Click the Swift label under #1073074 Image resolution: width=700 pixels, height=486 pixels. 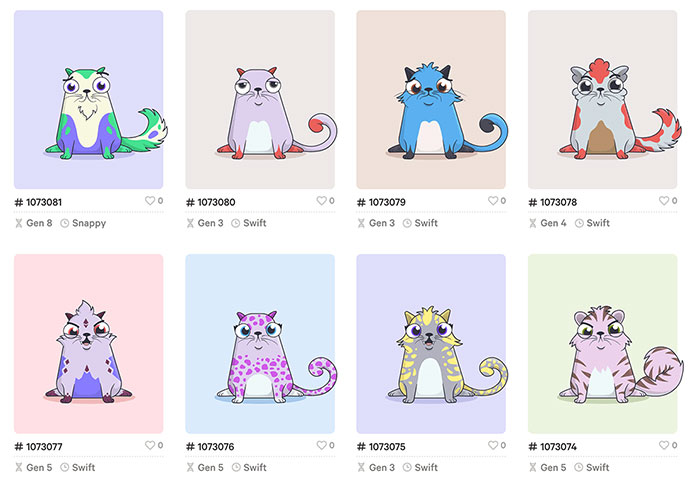[x=597, y=467]
